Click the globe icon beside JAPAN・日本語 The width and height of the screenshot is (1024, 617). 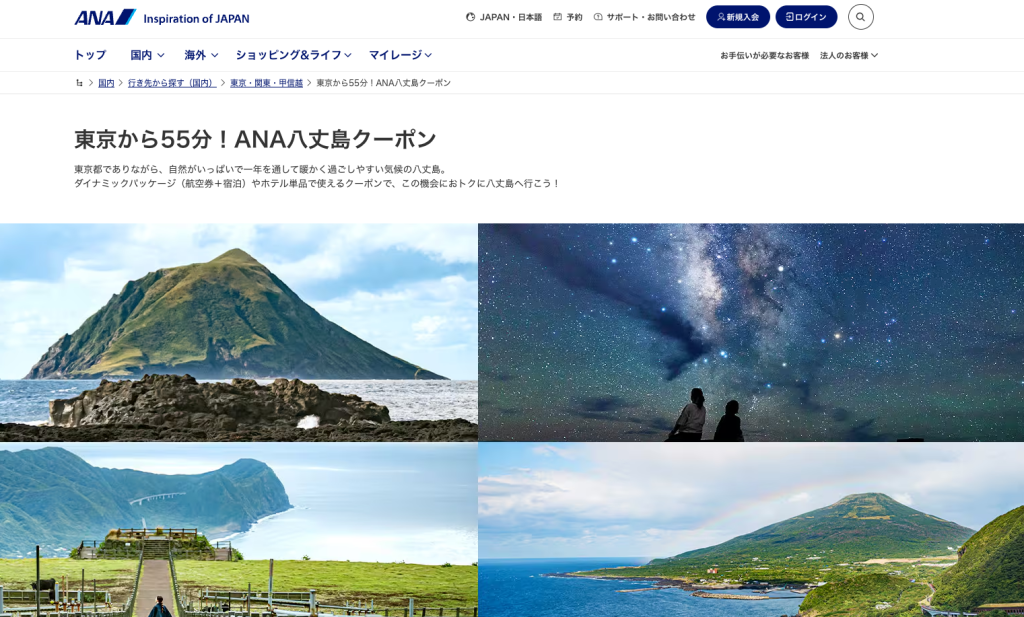click(x=470, y=17)
